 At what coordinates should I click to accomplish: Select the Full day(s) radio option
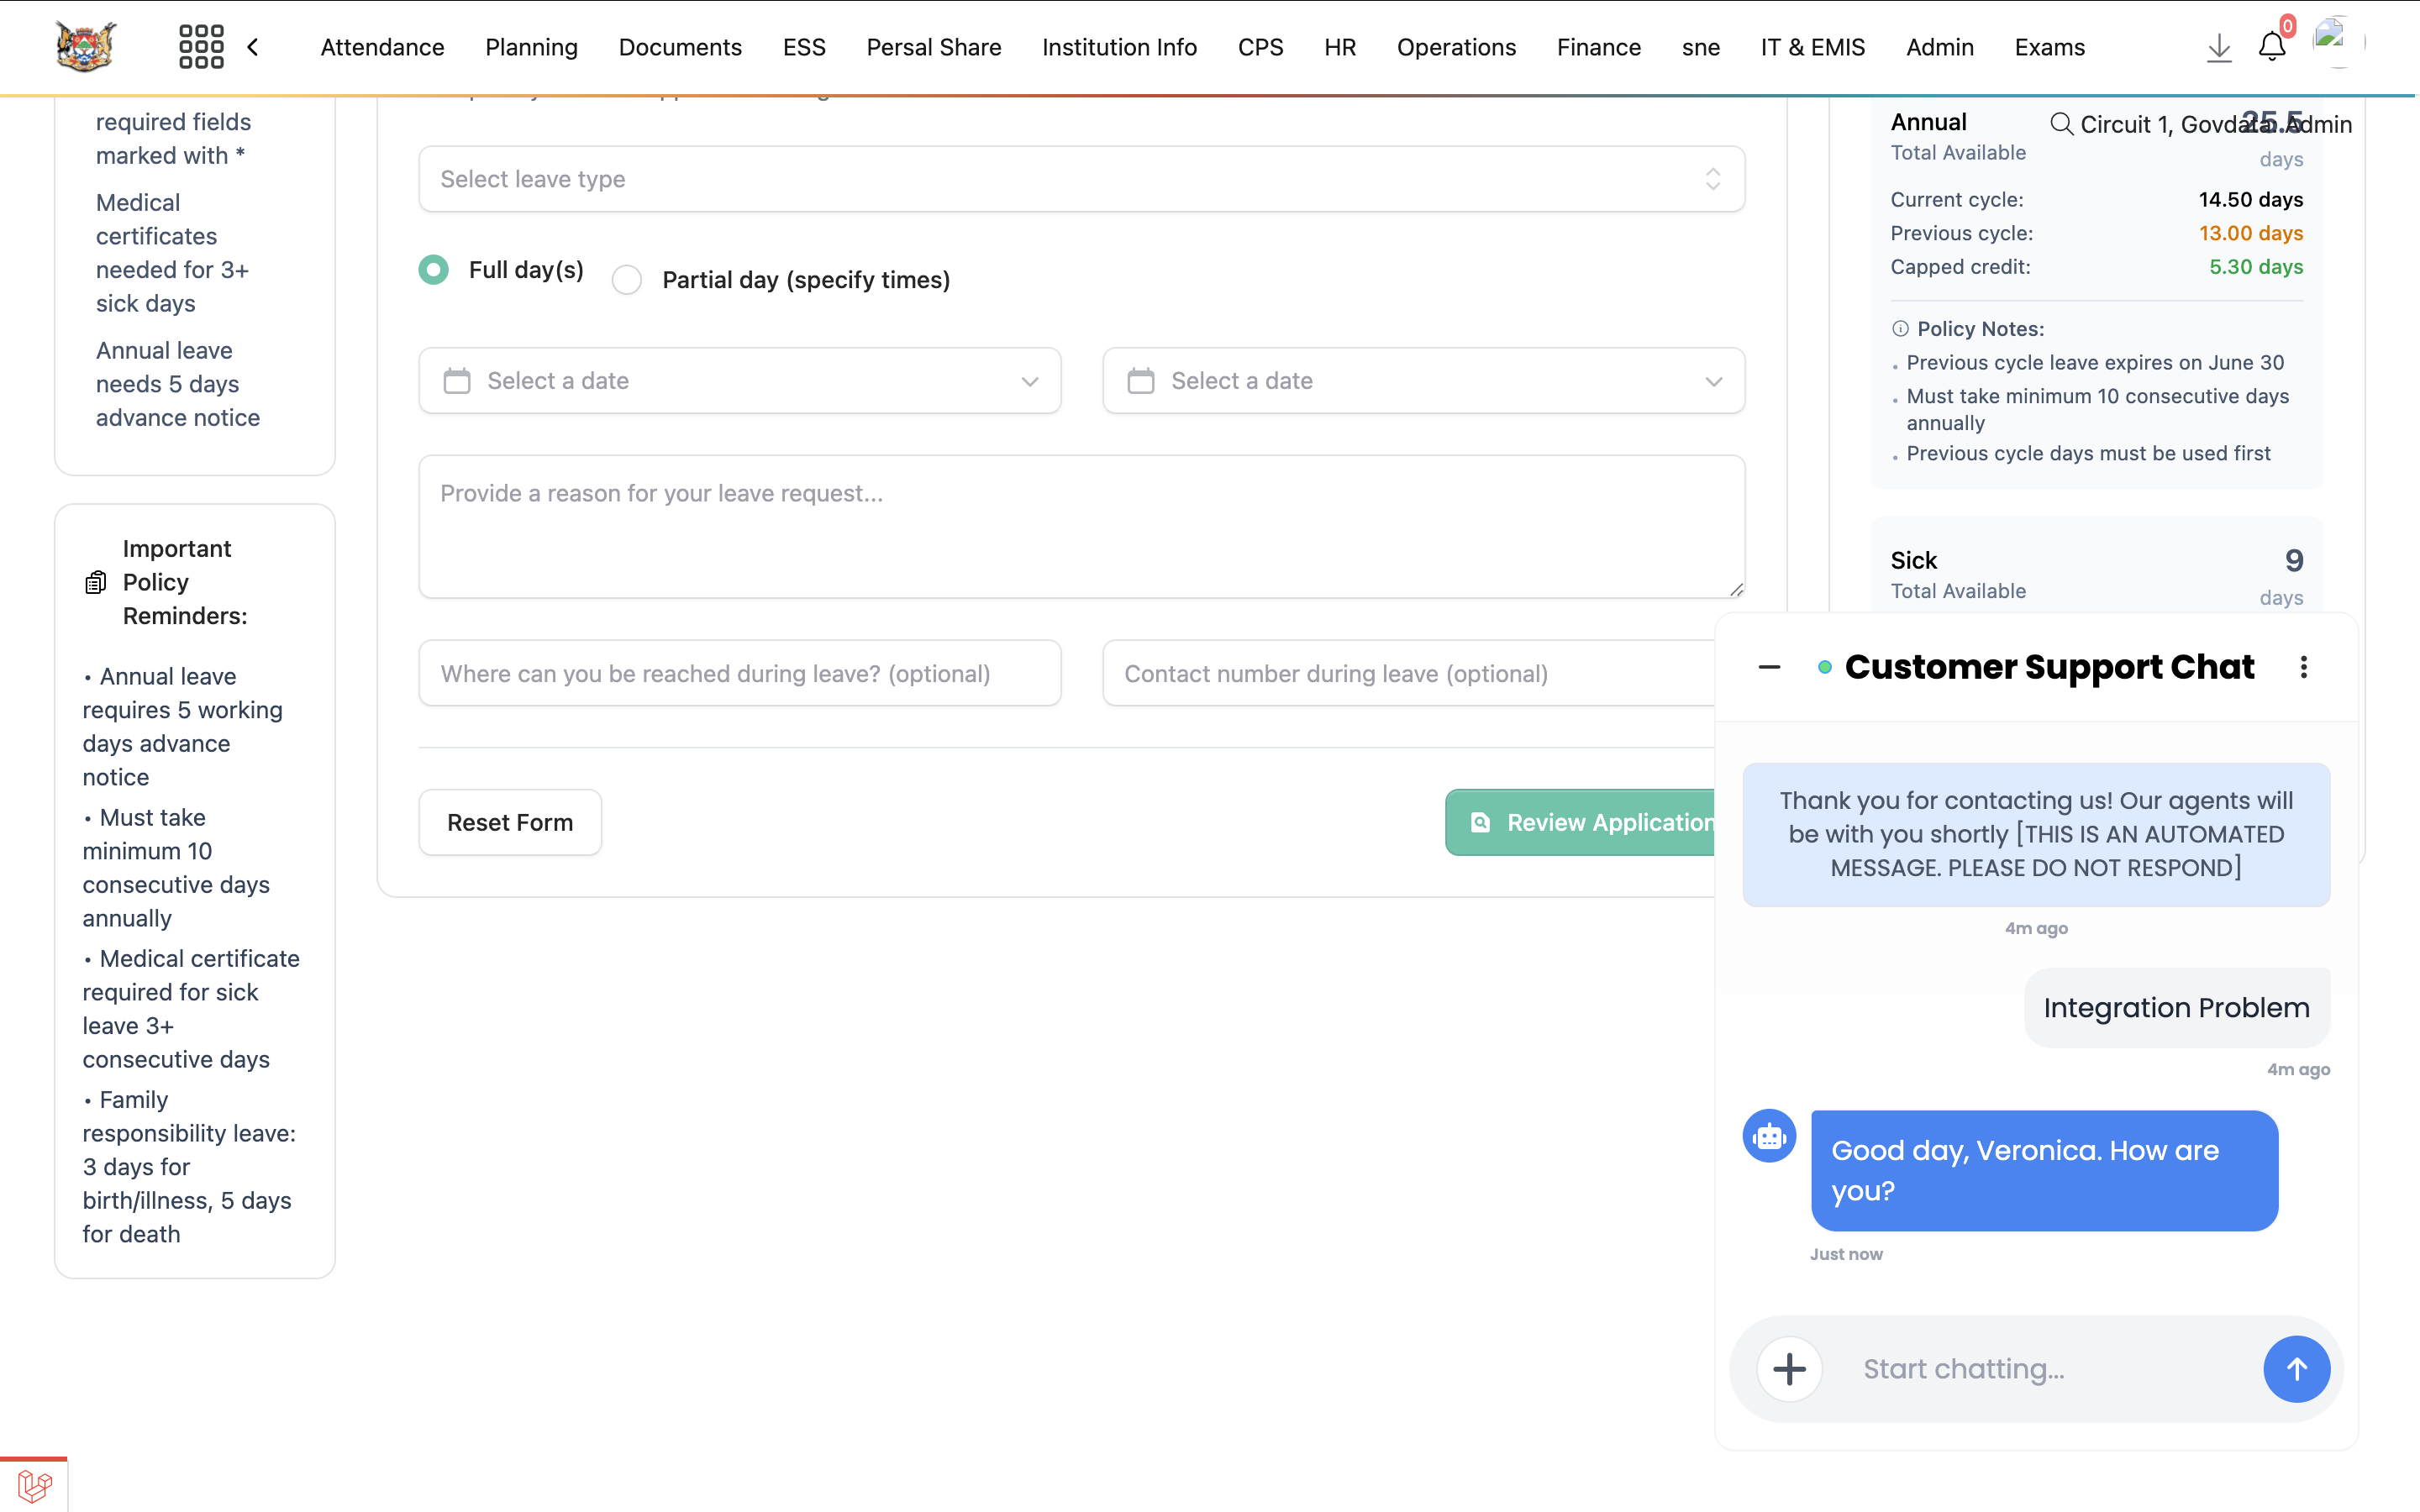point(434,270)
